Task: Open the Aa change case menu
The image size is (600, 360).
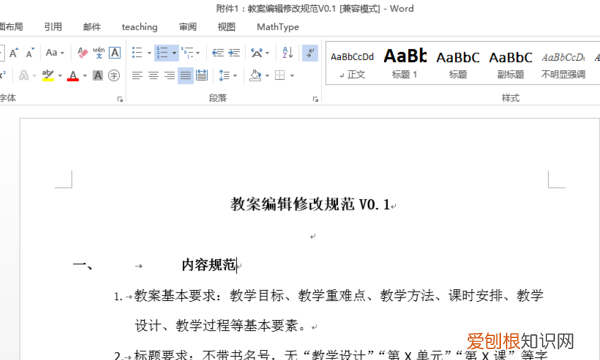Action: 55,53
